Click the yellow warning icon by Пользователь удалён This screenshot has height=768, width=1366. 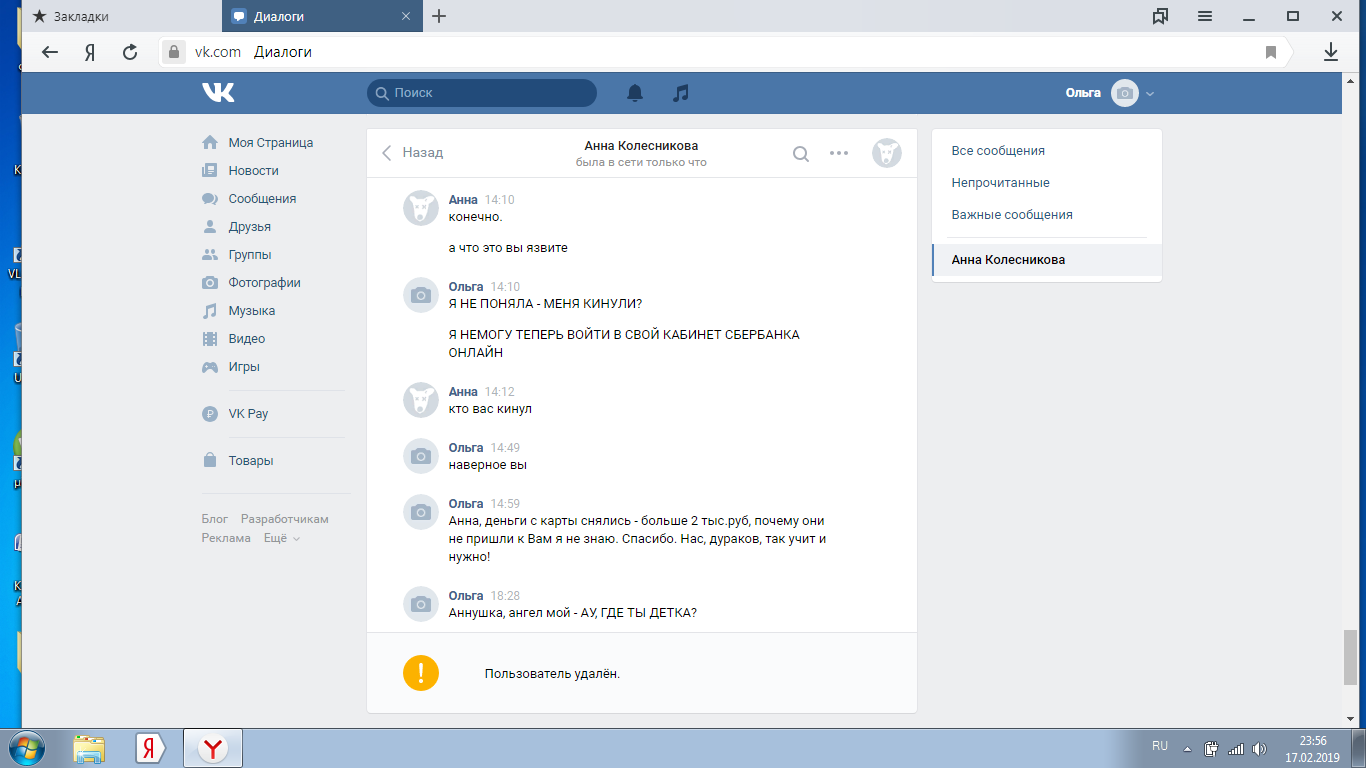point(421,673)
